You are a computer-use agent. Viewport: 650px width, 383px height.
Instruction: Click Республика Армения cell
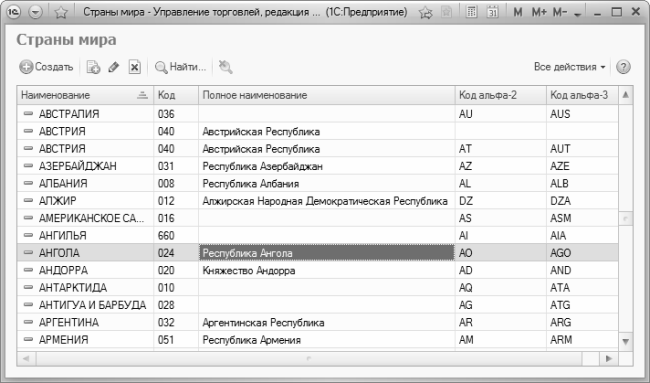click(x=327, y=340)
